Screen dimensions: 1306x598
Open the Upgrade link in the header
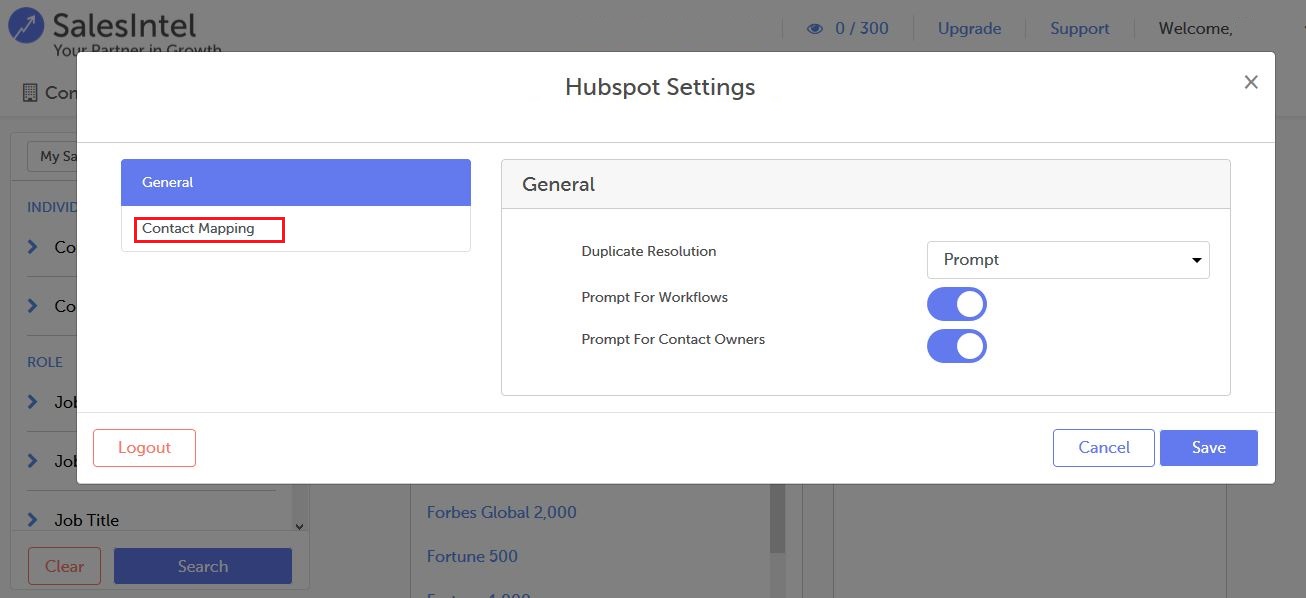tap(969, 29)
